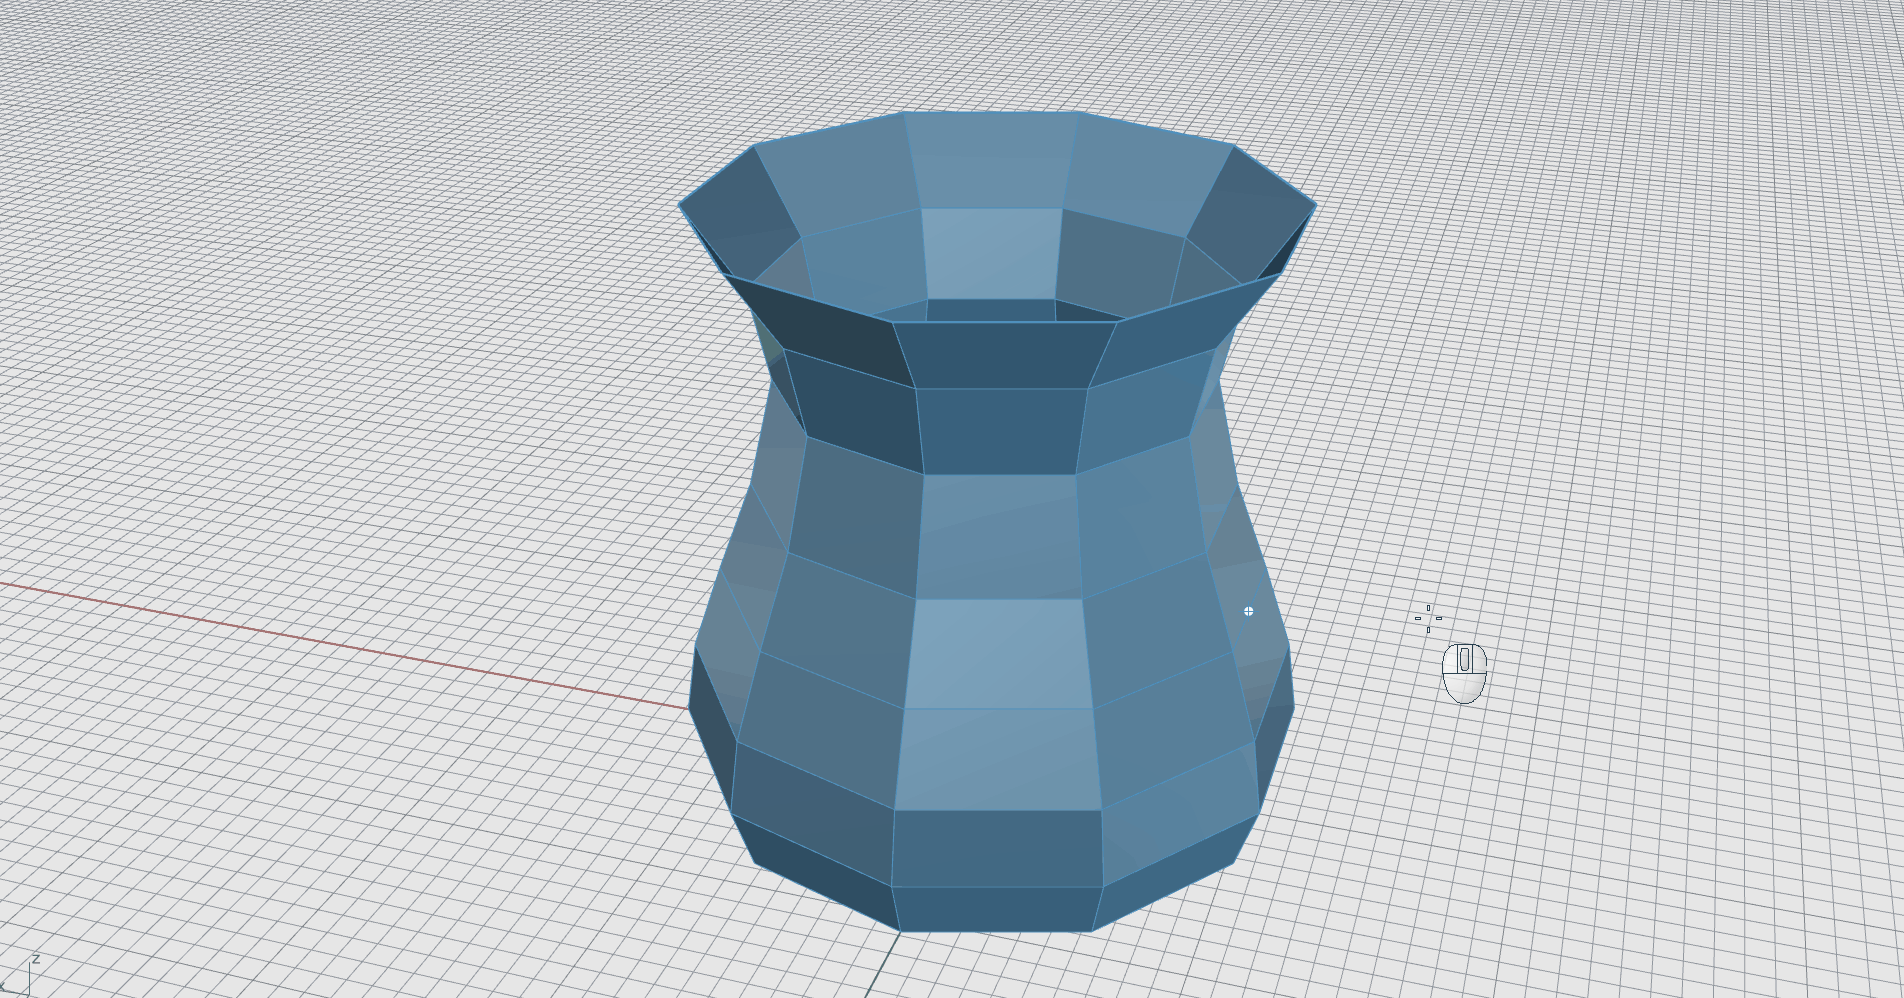Select the bright inner back face inside the vase

click(x=991, y=252)
